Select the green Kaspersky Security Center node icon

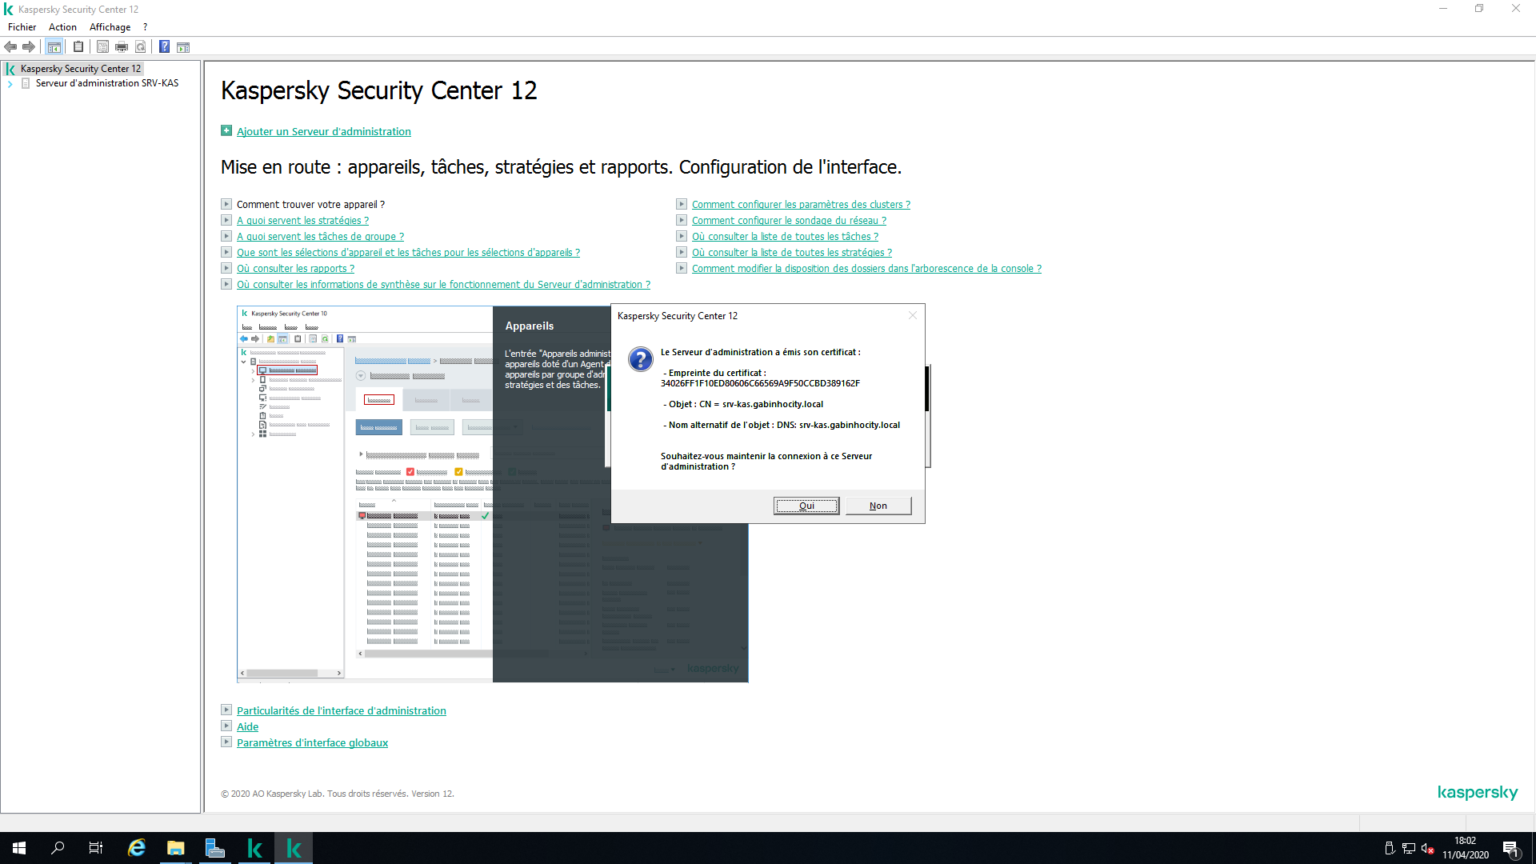(x=9, y=68)
